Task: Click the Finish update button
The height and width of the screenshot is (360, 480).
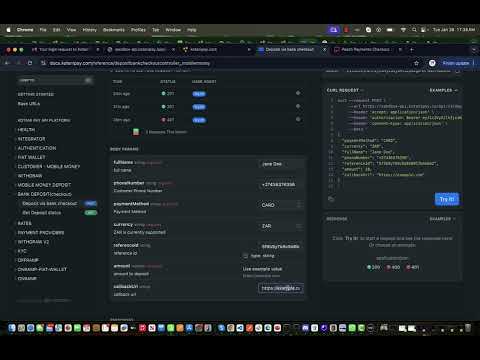Action: [x=456, y=63]
